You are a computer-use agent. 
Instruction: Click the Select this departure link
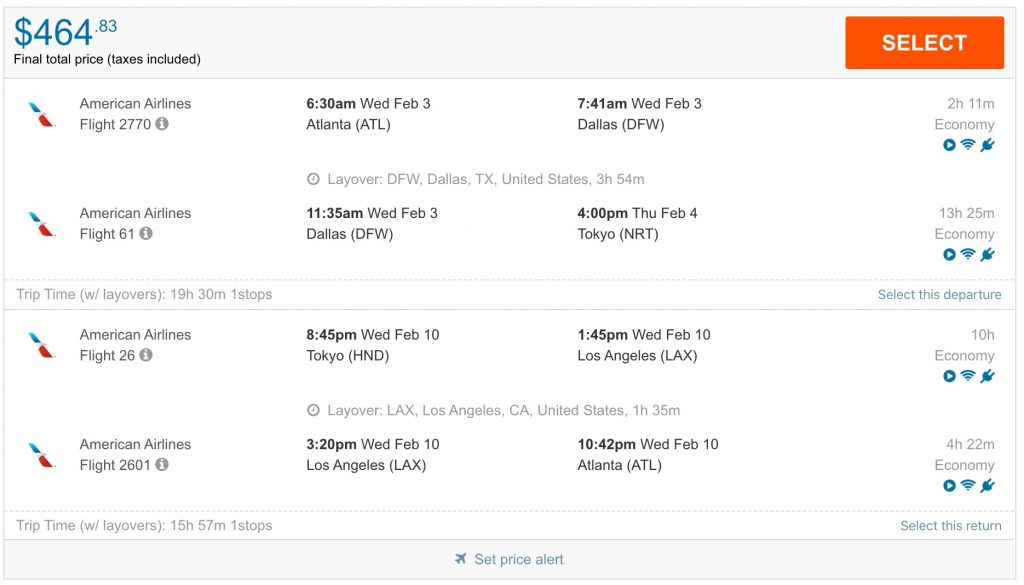[939, 295]
